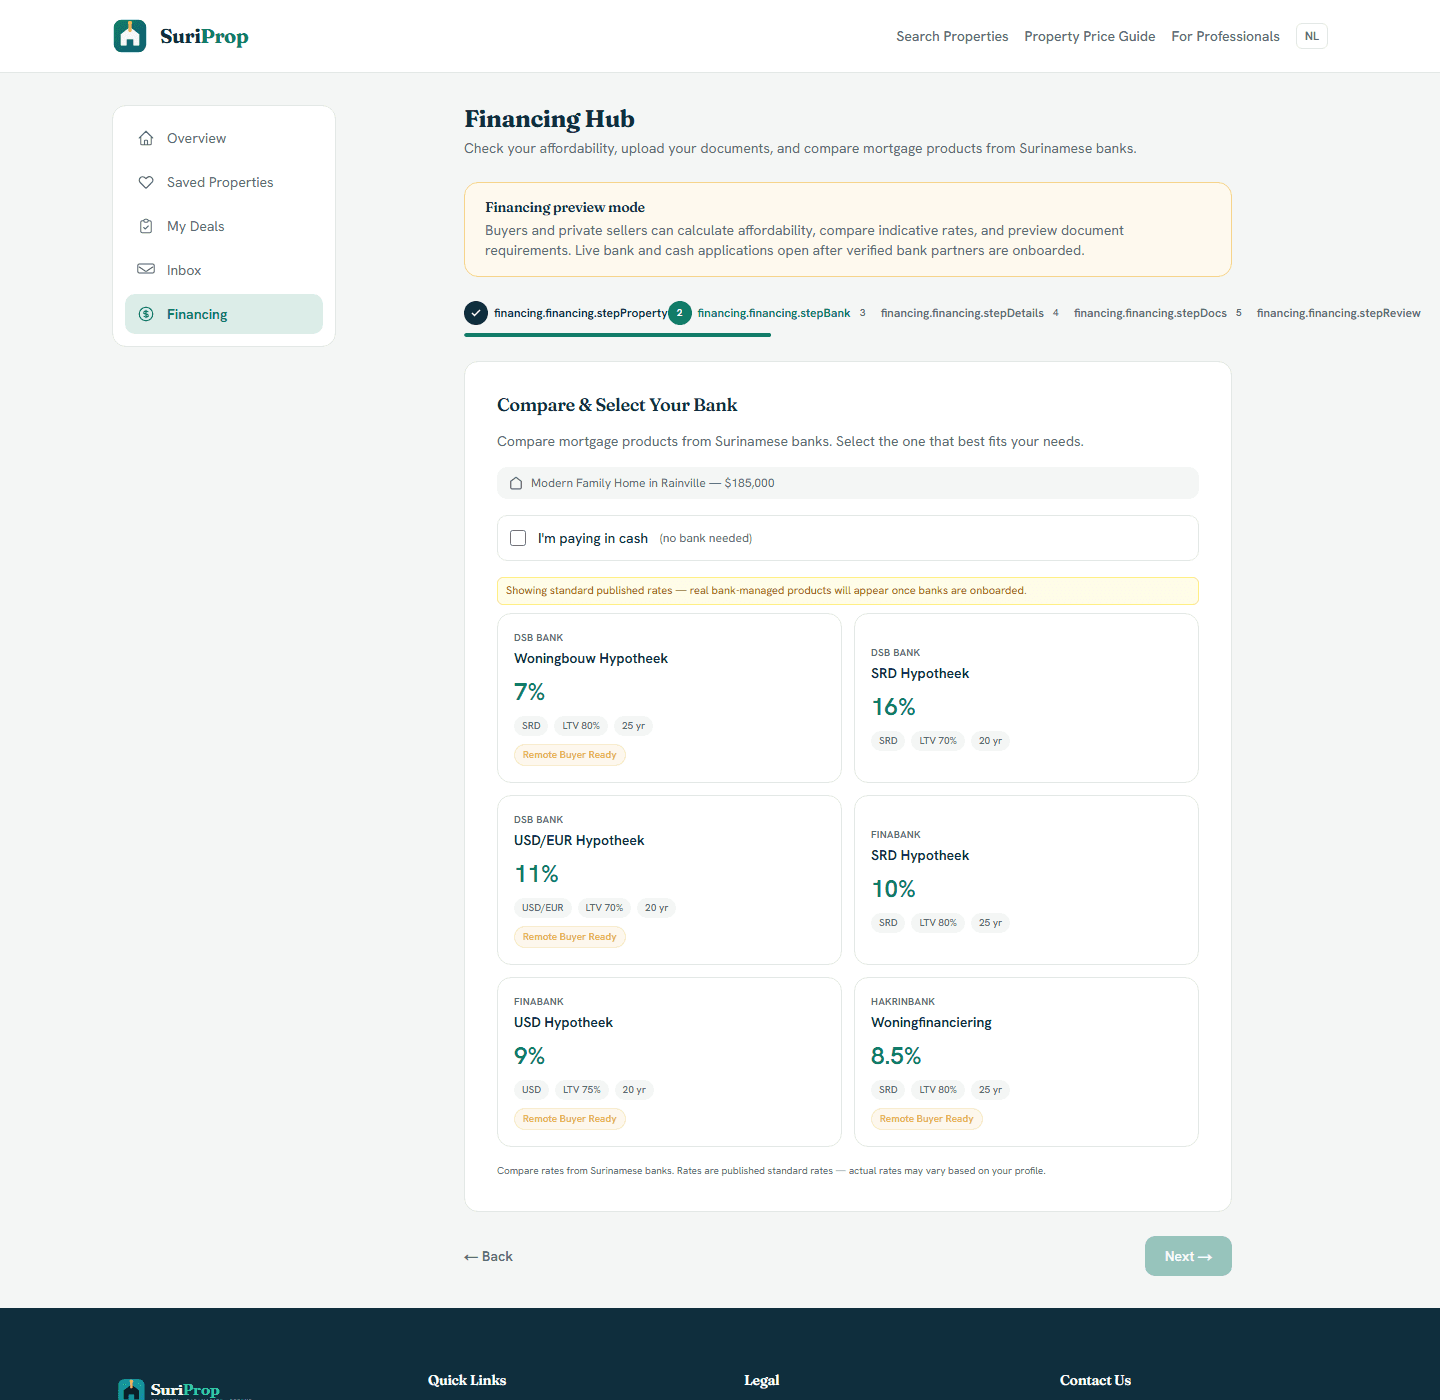The width and height of the screenshot is (1440, 1400).
Task: Click the 9% rate value
Action: [x=529, y=1056]
